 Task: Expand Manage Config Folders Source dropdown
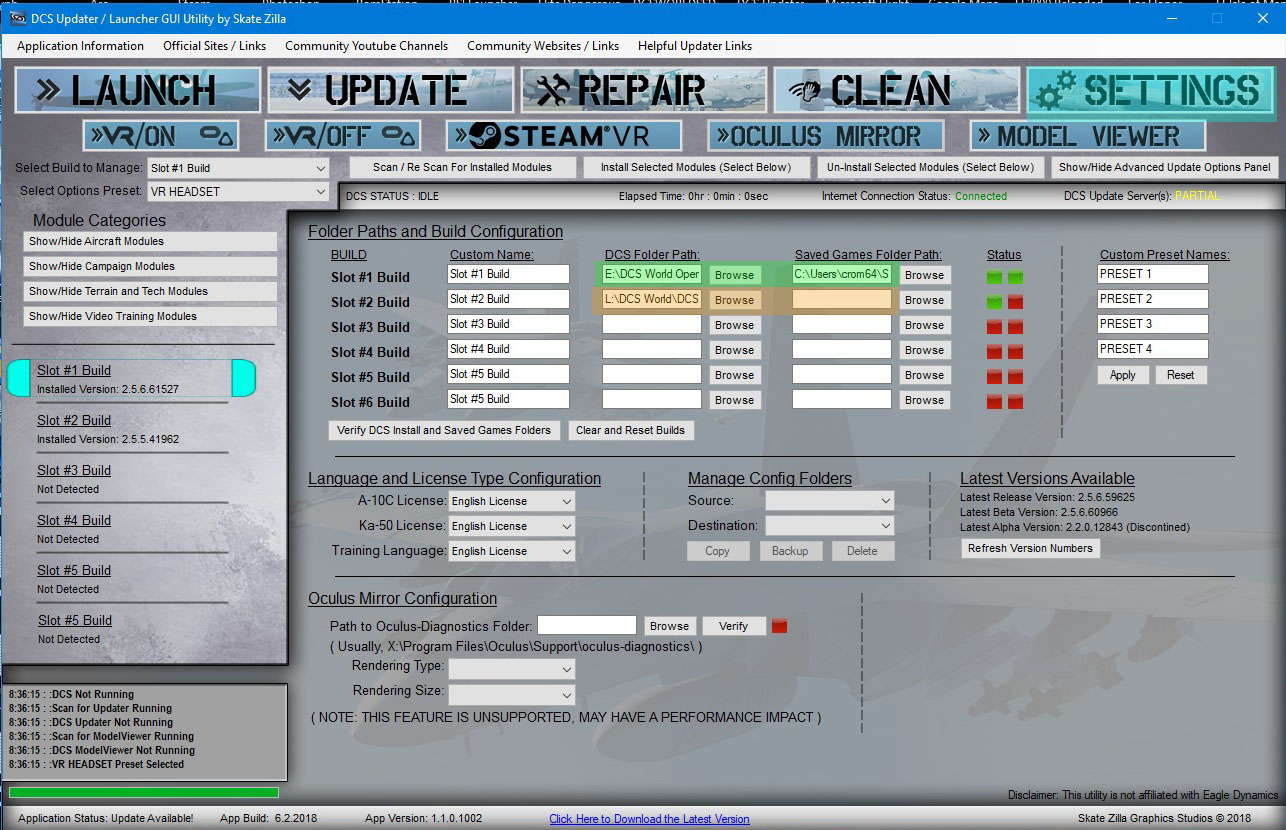tap(830, 500)
